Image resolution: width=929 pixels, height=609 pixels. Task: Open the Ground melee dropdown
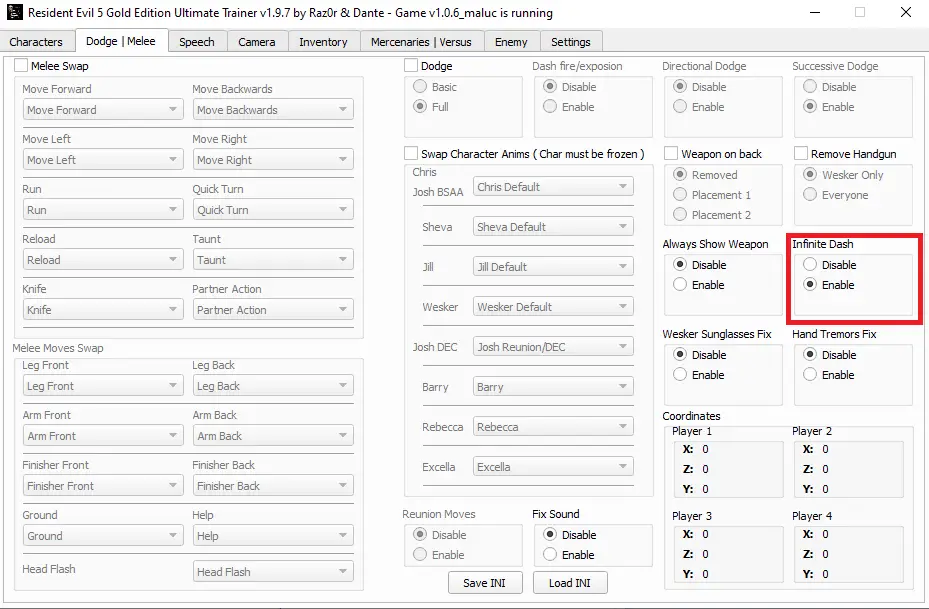[x=103, y=536]
